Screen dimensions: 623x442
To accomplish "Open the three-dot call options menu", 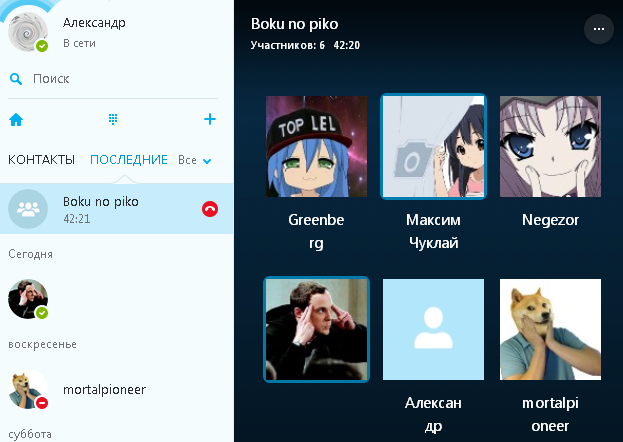I will (598, 29).
